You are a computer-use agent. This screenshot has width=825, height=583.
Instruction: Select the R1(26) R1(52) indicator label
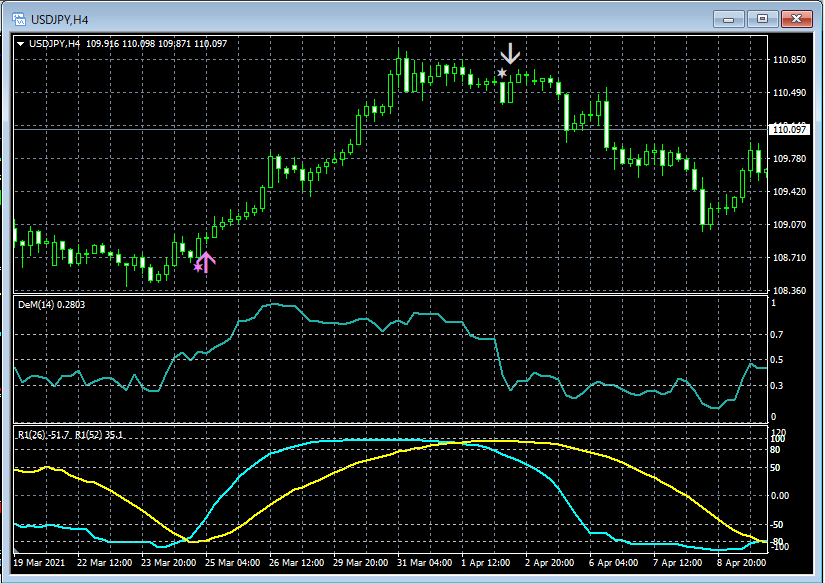pos(69,435)
